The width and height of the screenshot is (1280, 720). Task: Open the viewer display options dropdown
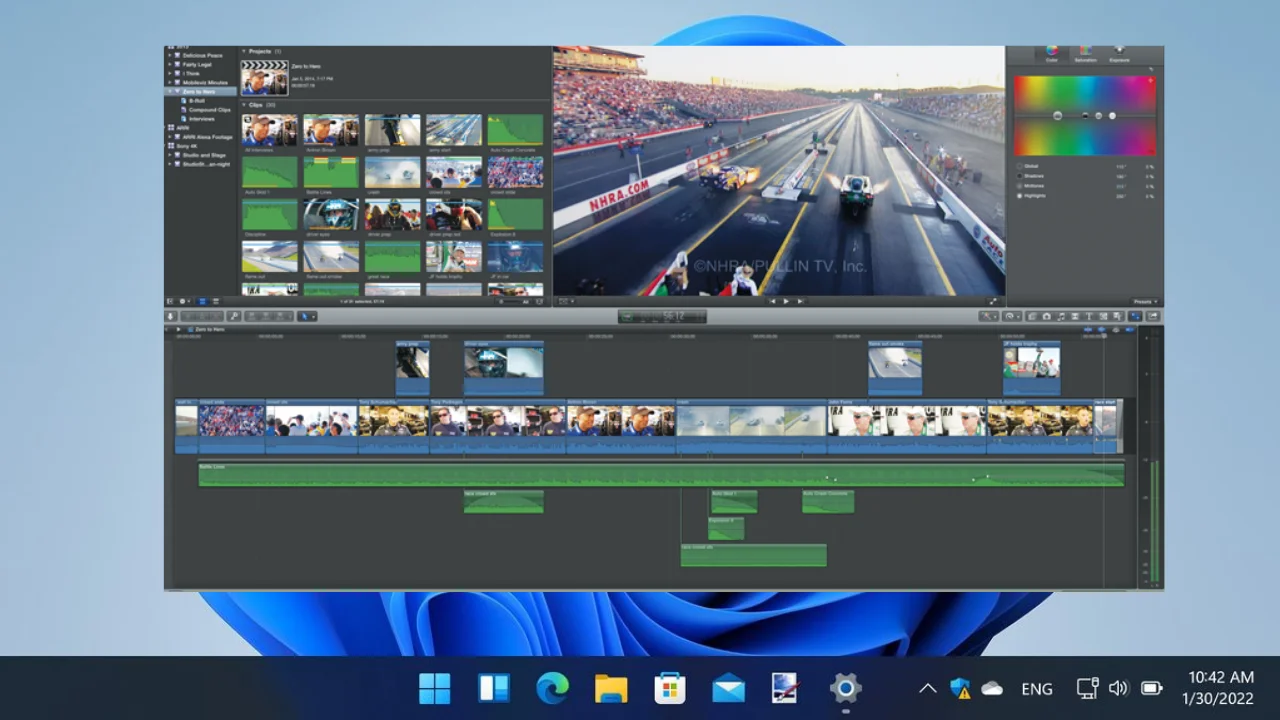pos(566,301)
